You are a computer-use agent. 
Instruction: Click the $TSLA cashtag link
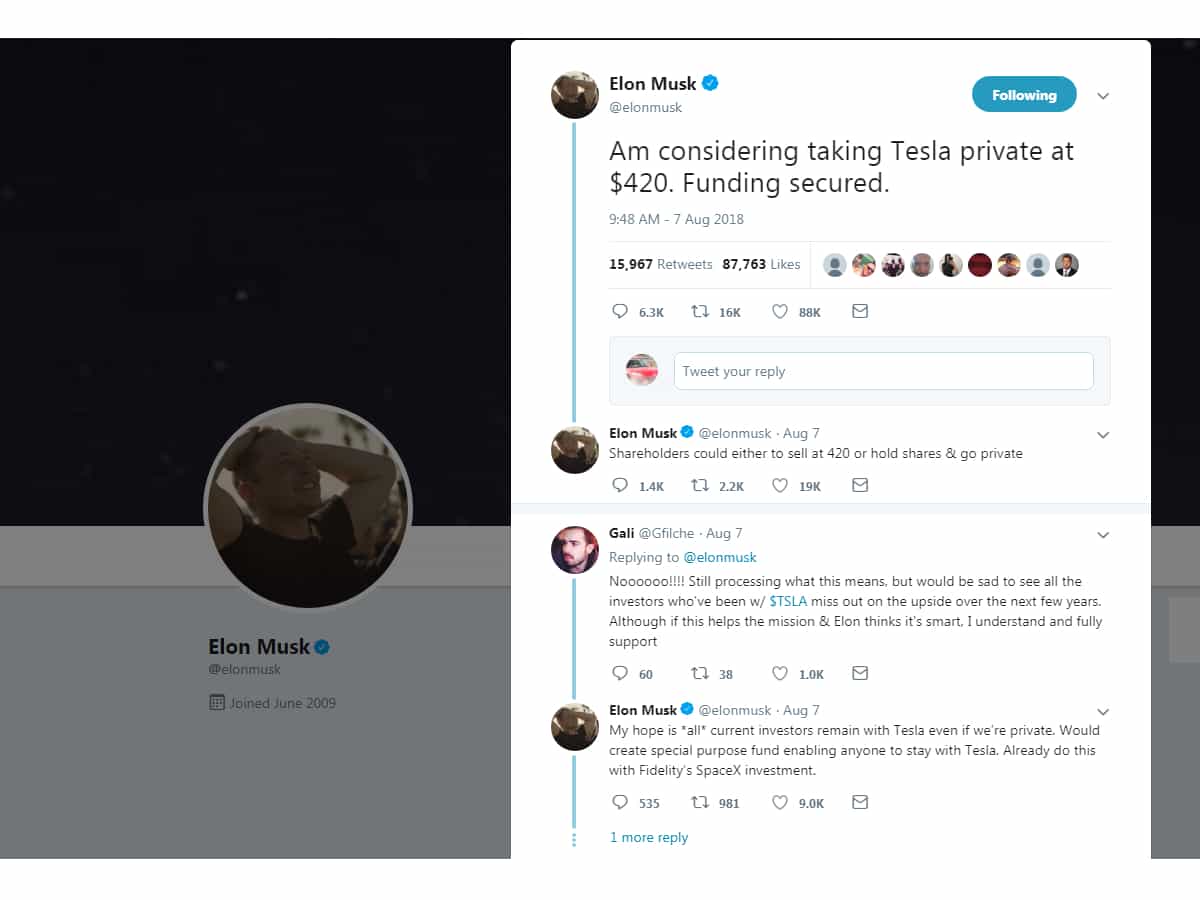pyautogui.click(x=788, y=601)
